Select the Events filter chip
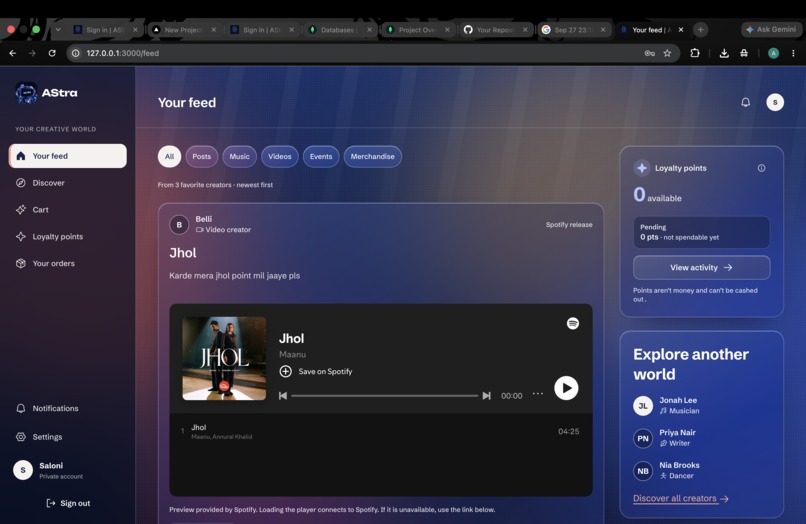806x524 pixels. 321,156
